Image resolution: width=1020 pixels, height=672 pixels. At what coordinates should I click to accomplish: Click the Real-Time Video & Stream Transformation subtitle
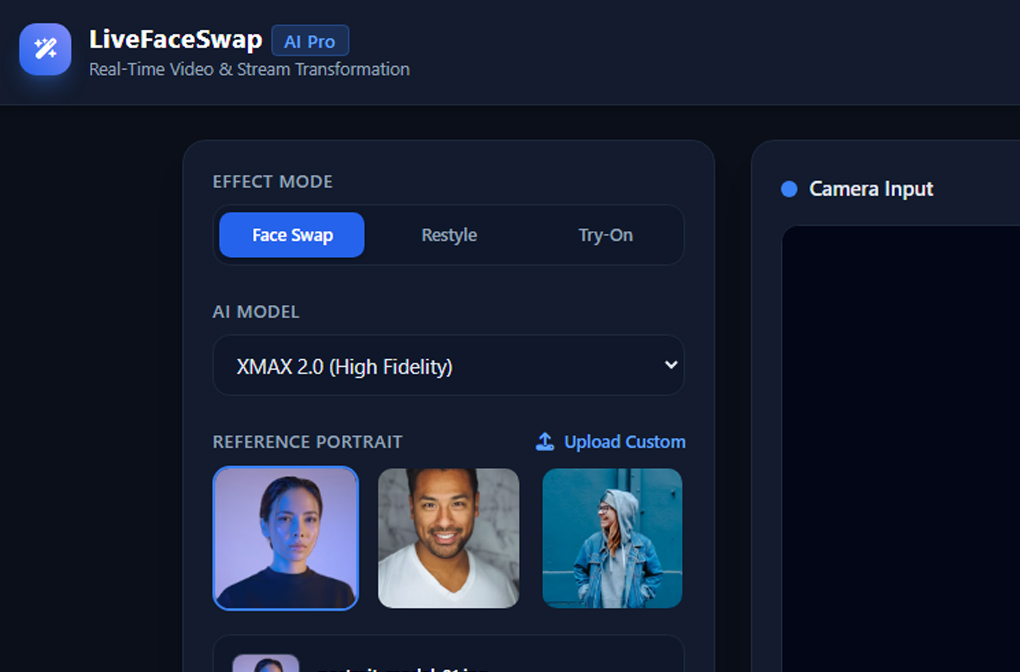pos(249,70)
